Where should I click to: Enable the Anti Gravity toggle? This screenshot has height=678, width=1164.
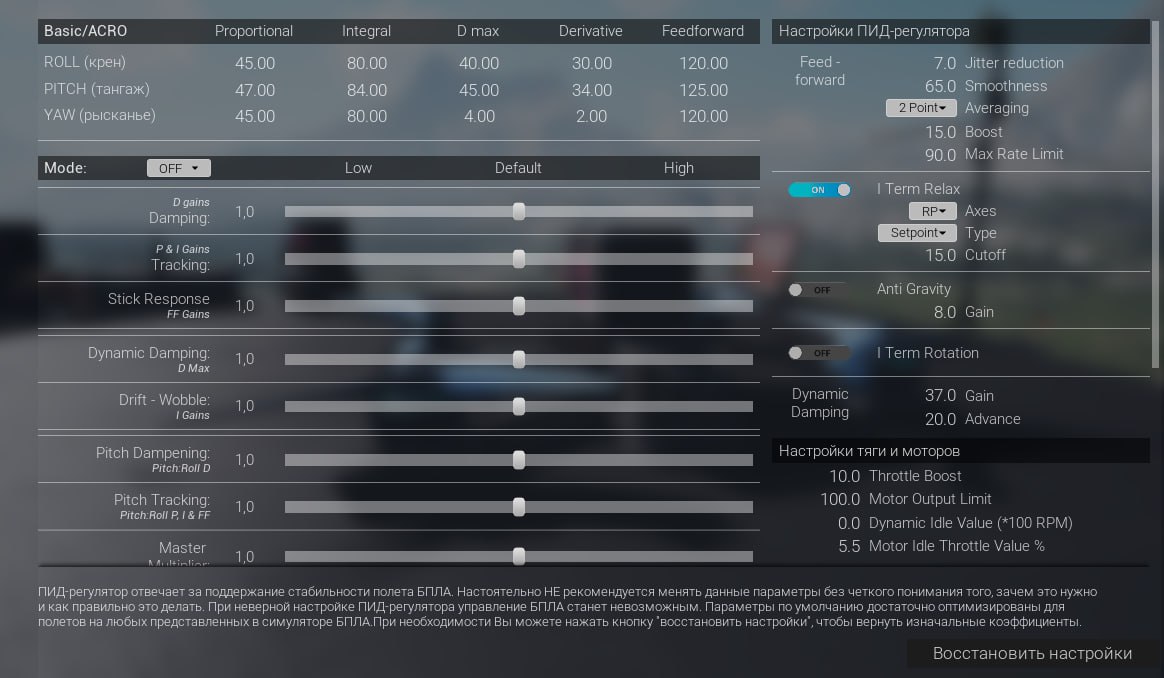point(819,290)
